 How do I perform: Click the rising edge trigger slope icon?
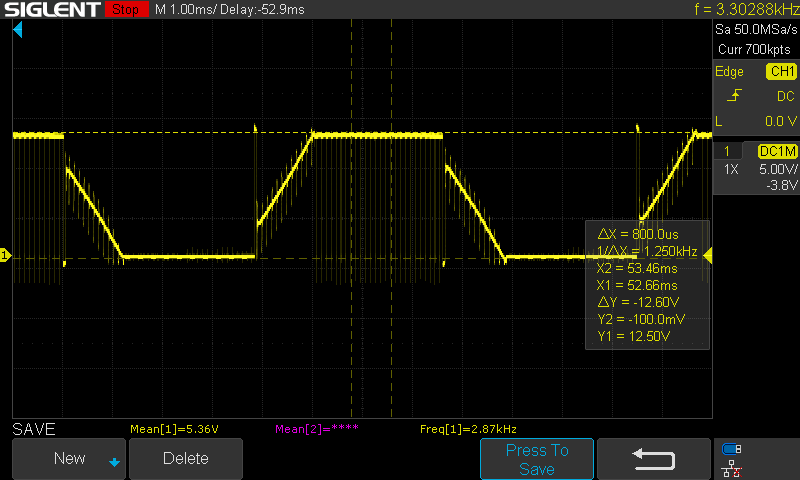(735, 96)
